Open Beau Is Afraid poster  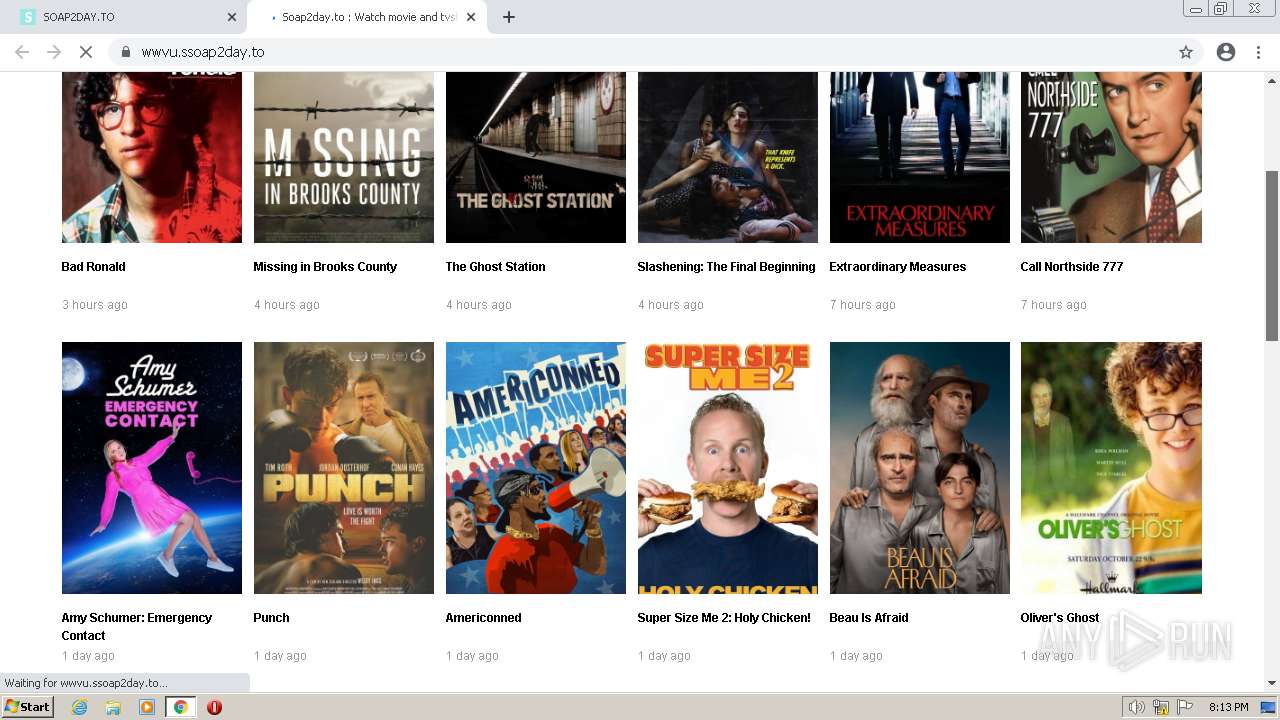click(x=920, y=468)
